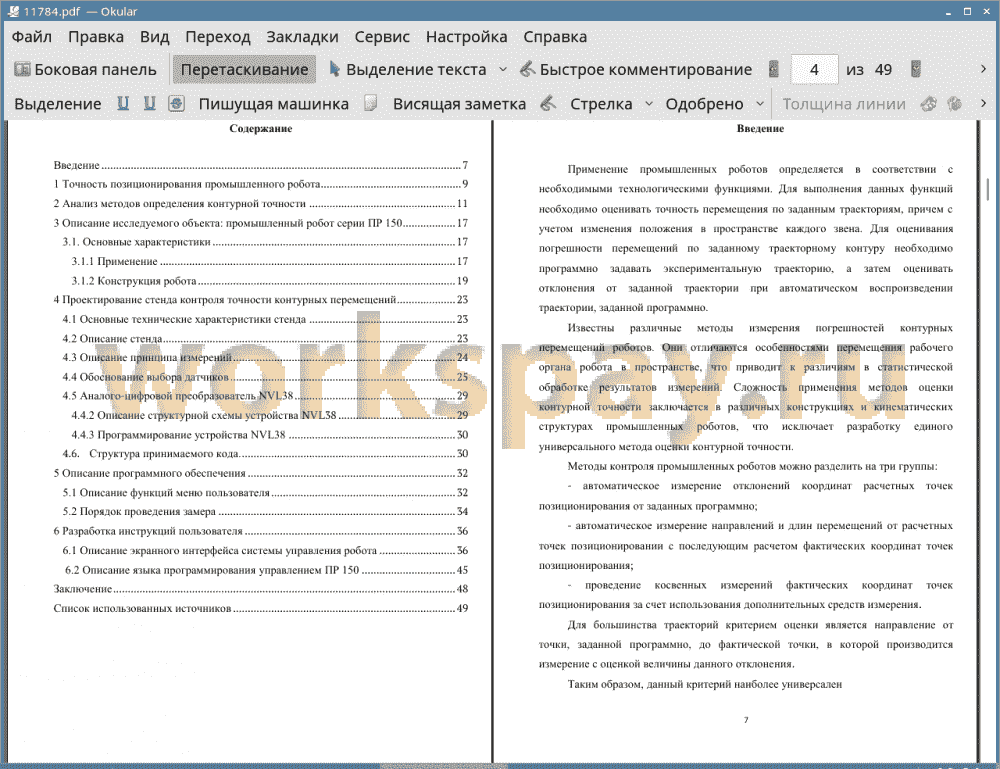1000x769 pixels.
Task: Click contents entry 'Введение' page 7
Action: click(260, 165)
